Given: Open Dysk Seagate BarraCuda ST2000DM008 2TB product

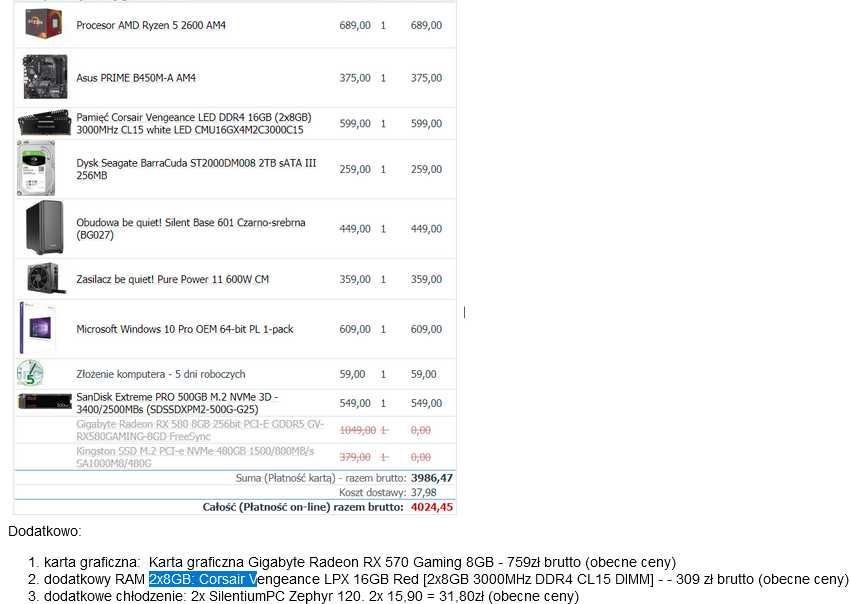Looking at the screenshot, I should tap(196, 169).
